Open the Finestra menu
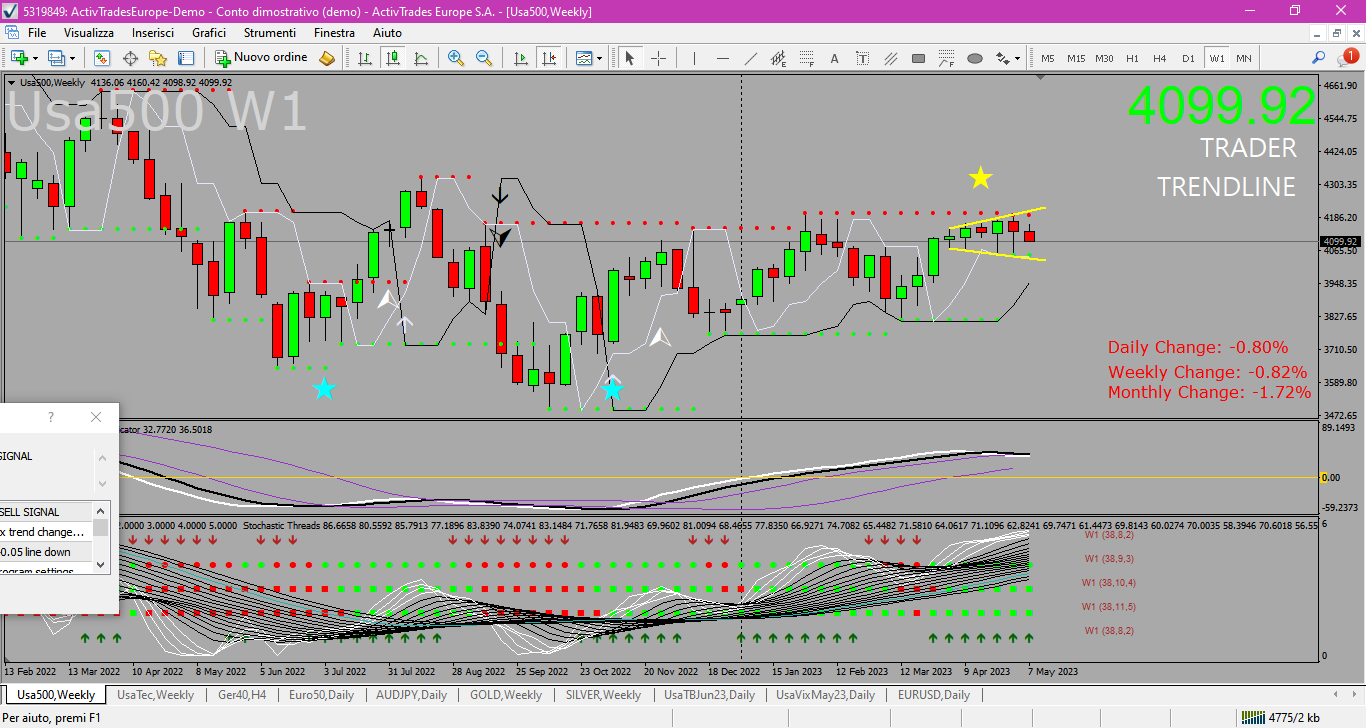Image resolution: width=1366 pixels, height=728 pixels. [x=334, y=33]
